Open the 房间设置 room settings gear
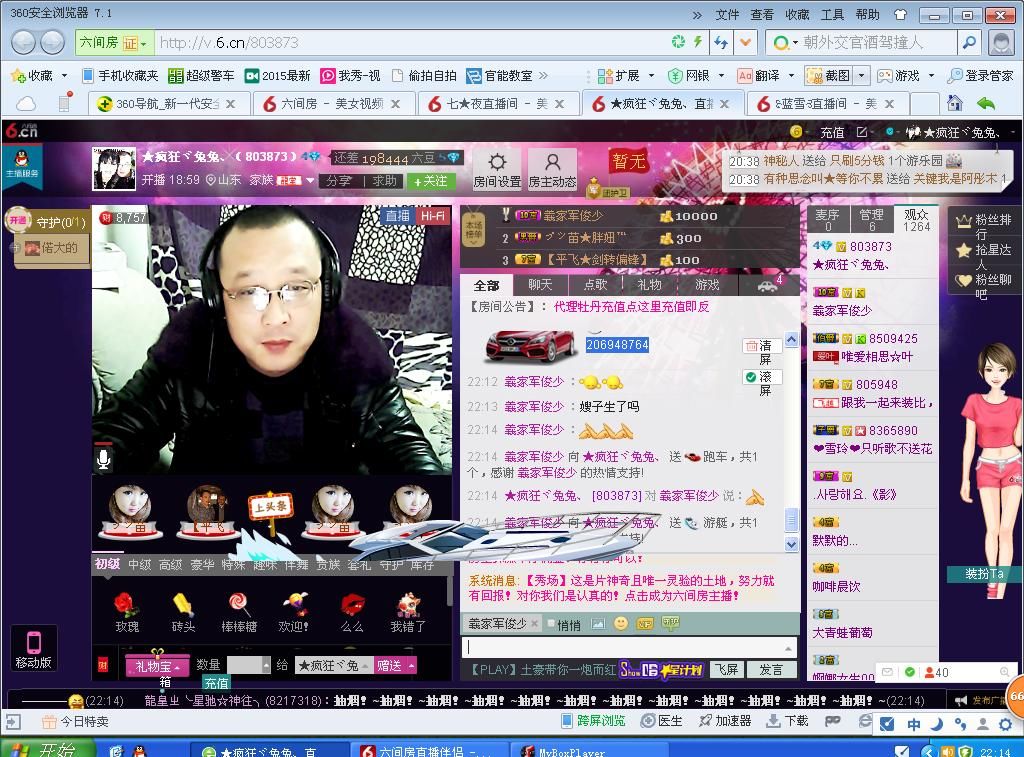The width and height of the screenshot is (1024, 757). (x=497, y=169)
